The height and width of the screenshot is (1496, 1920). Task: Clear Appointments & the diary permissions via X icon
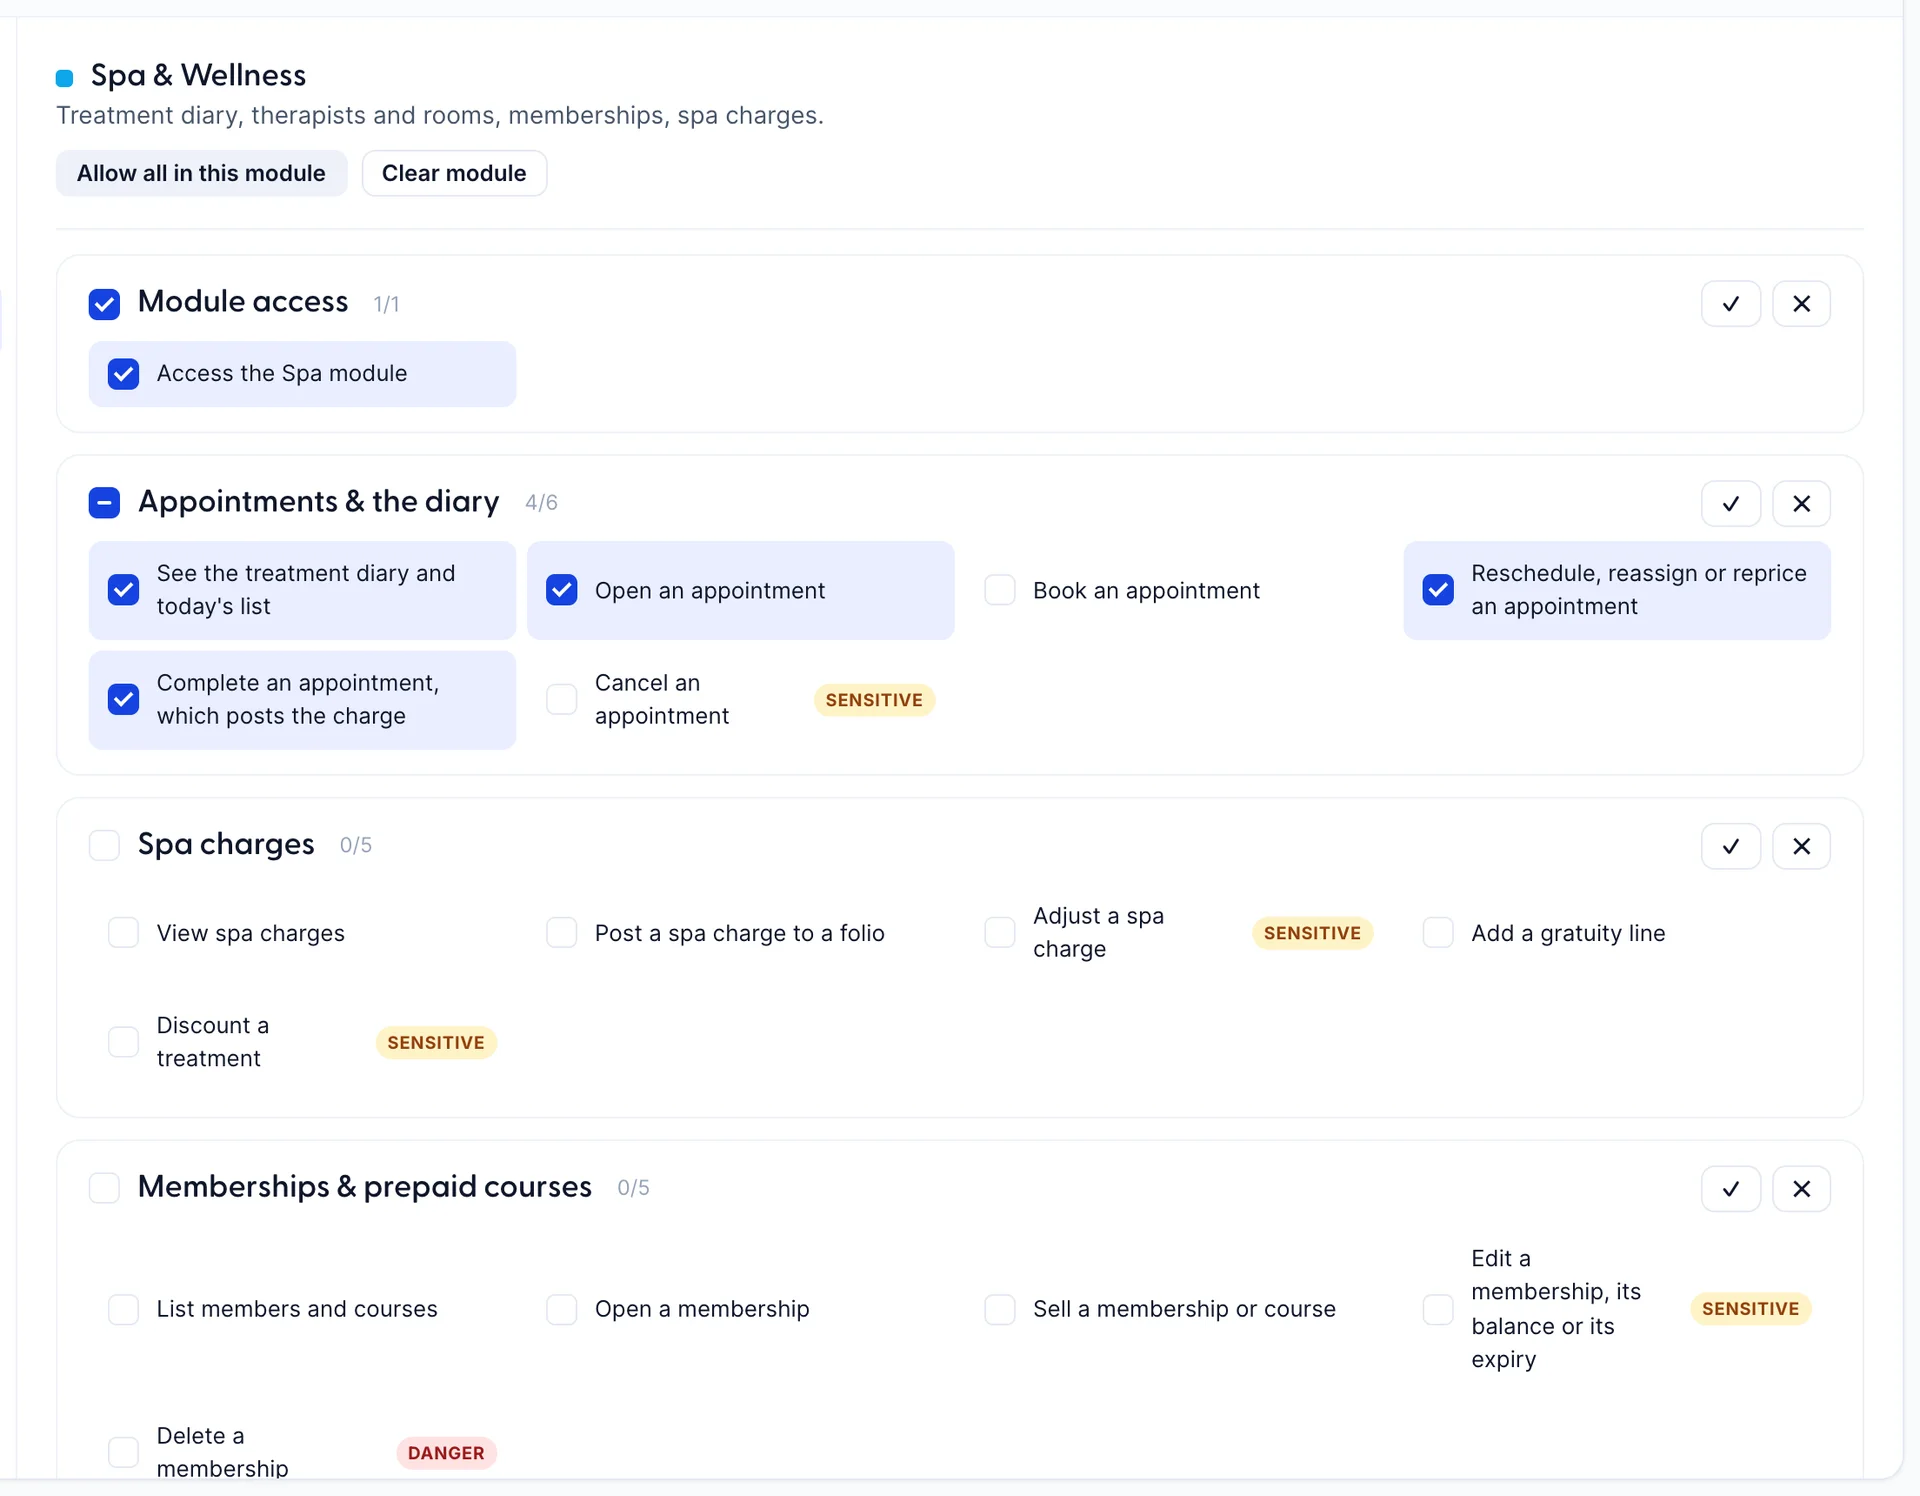1801,504
